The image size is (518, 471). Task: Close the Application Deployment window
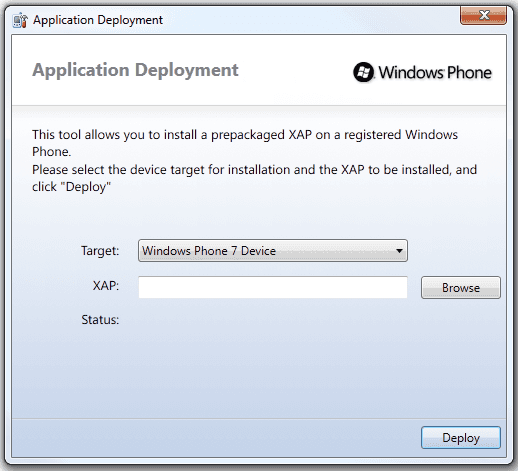[x=483, y=15]
